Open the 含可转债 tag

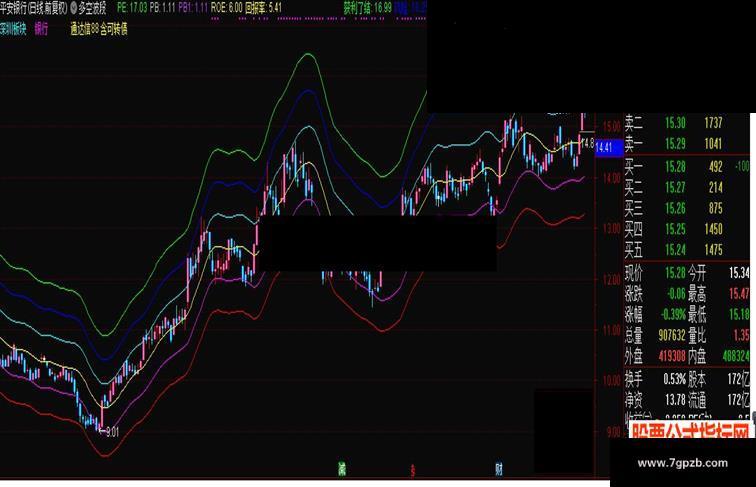[114, 29]
